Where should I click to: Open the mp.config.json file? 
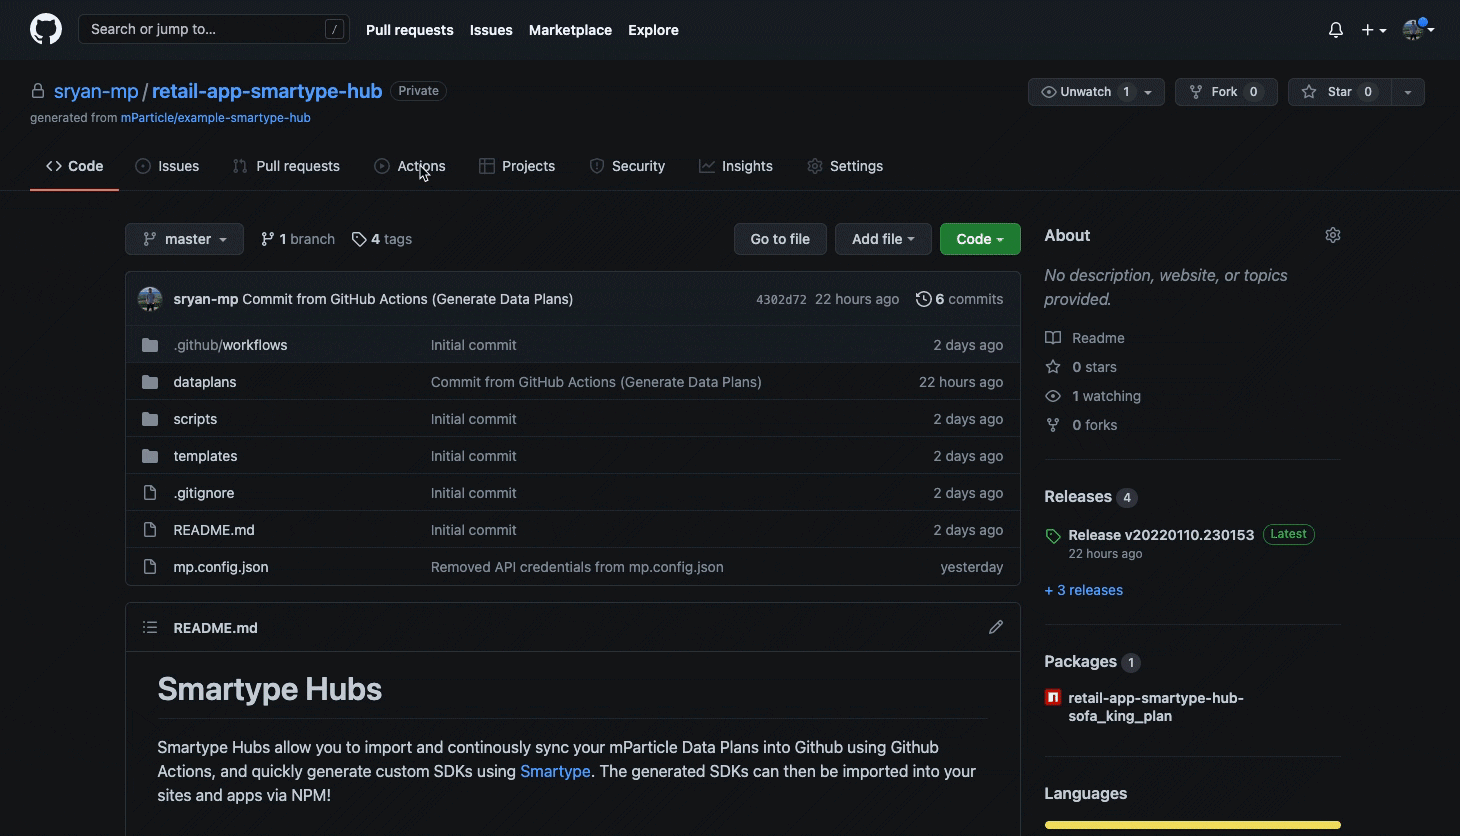(x=221, y=567)
